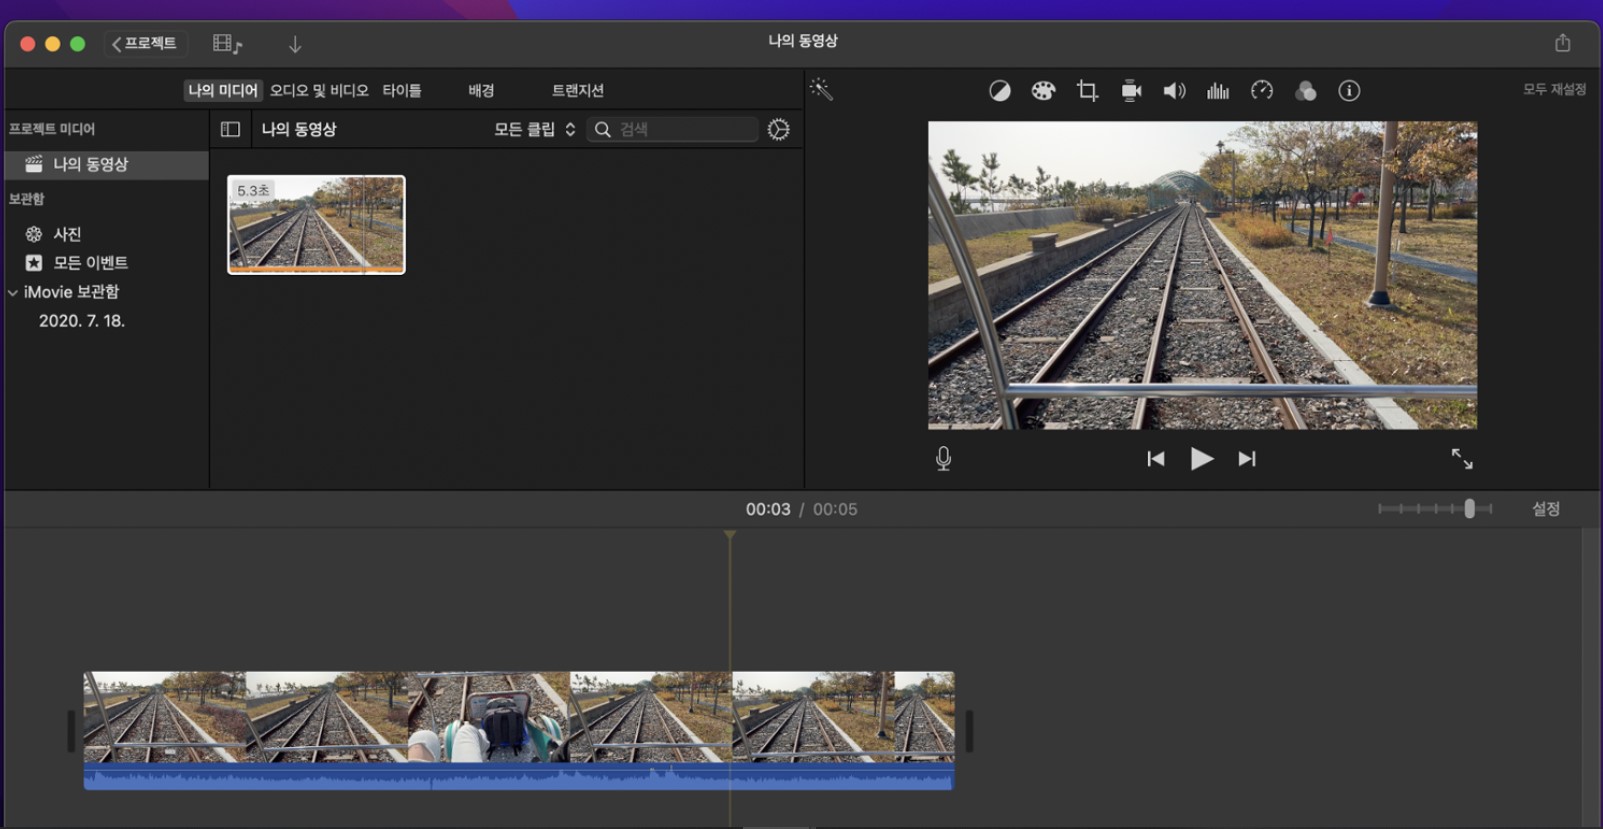This screenshot has width=1603, height=829.
Task: Open the 모든 클립 filter dropdown
Action: (x=535, y=129)
